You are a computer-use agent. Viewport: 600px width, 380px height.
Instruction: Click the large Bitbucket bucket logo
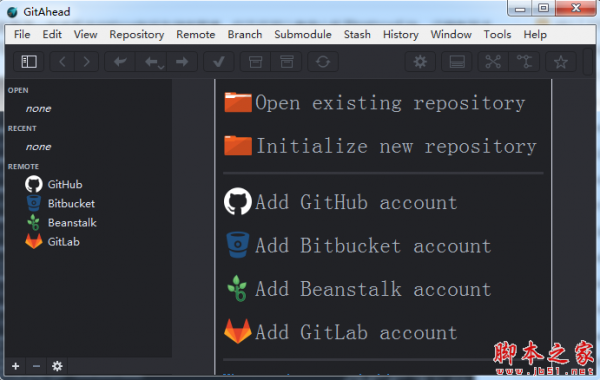pos(238,245)
